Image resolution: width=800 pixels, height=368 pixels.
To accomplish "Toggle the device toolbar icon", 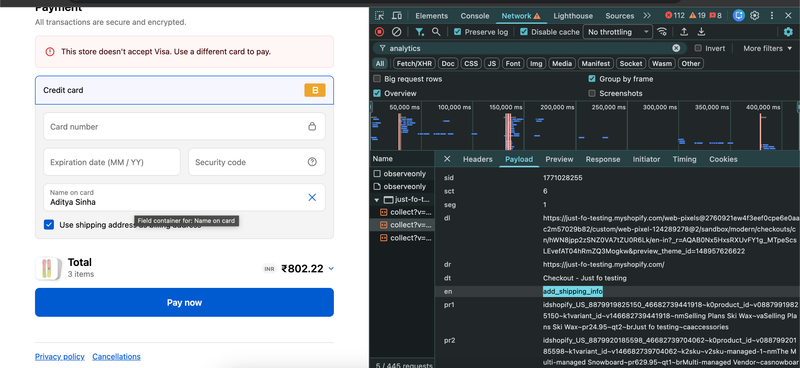I will point(396,16).
